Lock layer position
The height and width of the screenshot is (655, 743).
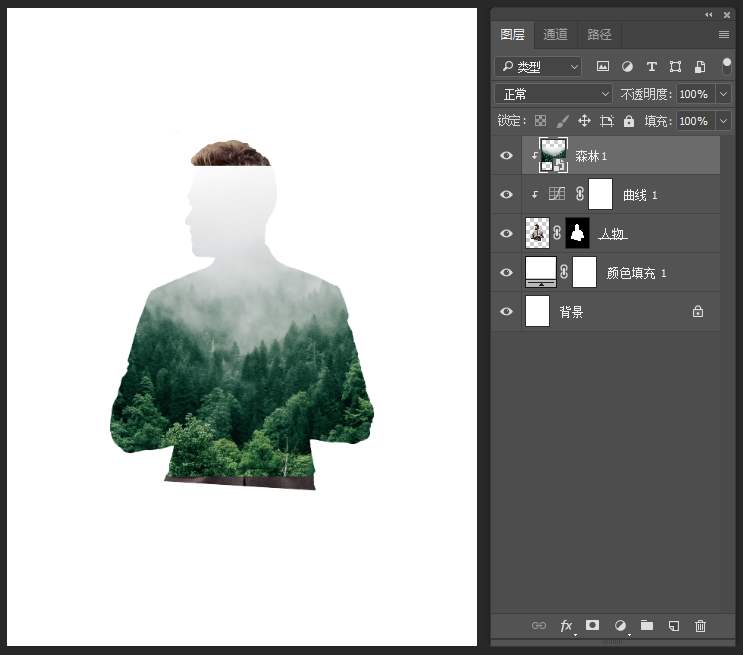click(x=584, y=121)
